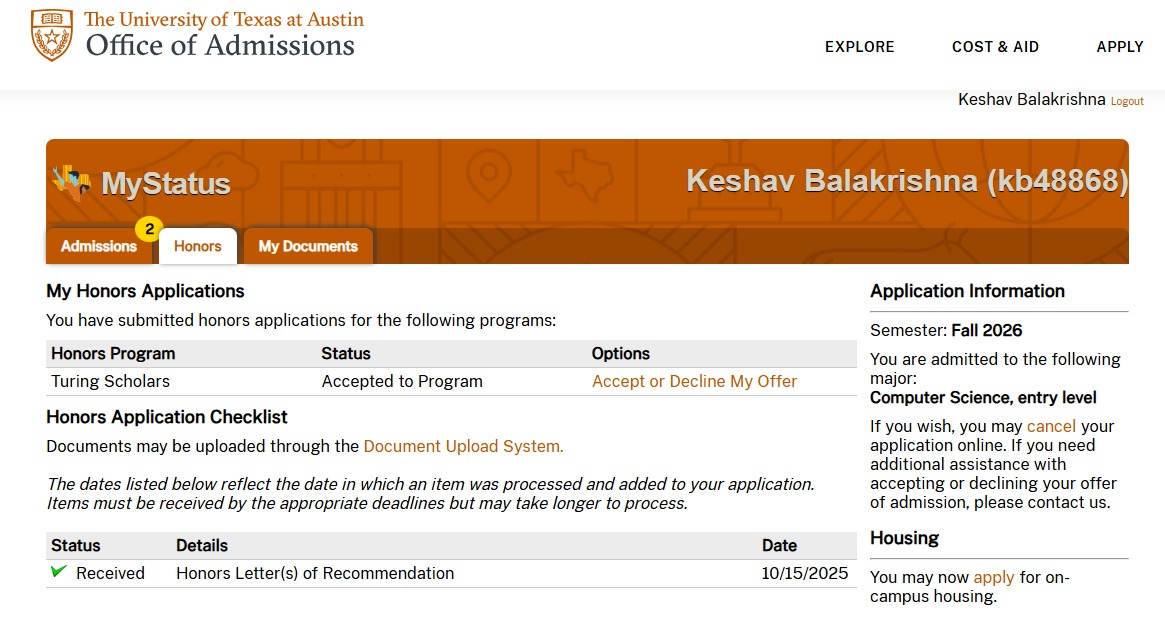Click apply for on-campus housing link
This screenshot has width=1165, height=618.
[x=993, y=577]
